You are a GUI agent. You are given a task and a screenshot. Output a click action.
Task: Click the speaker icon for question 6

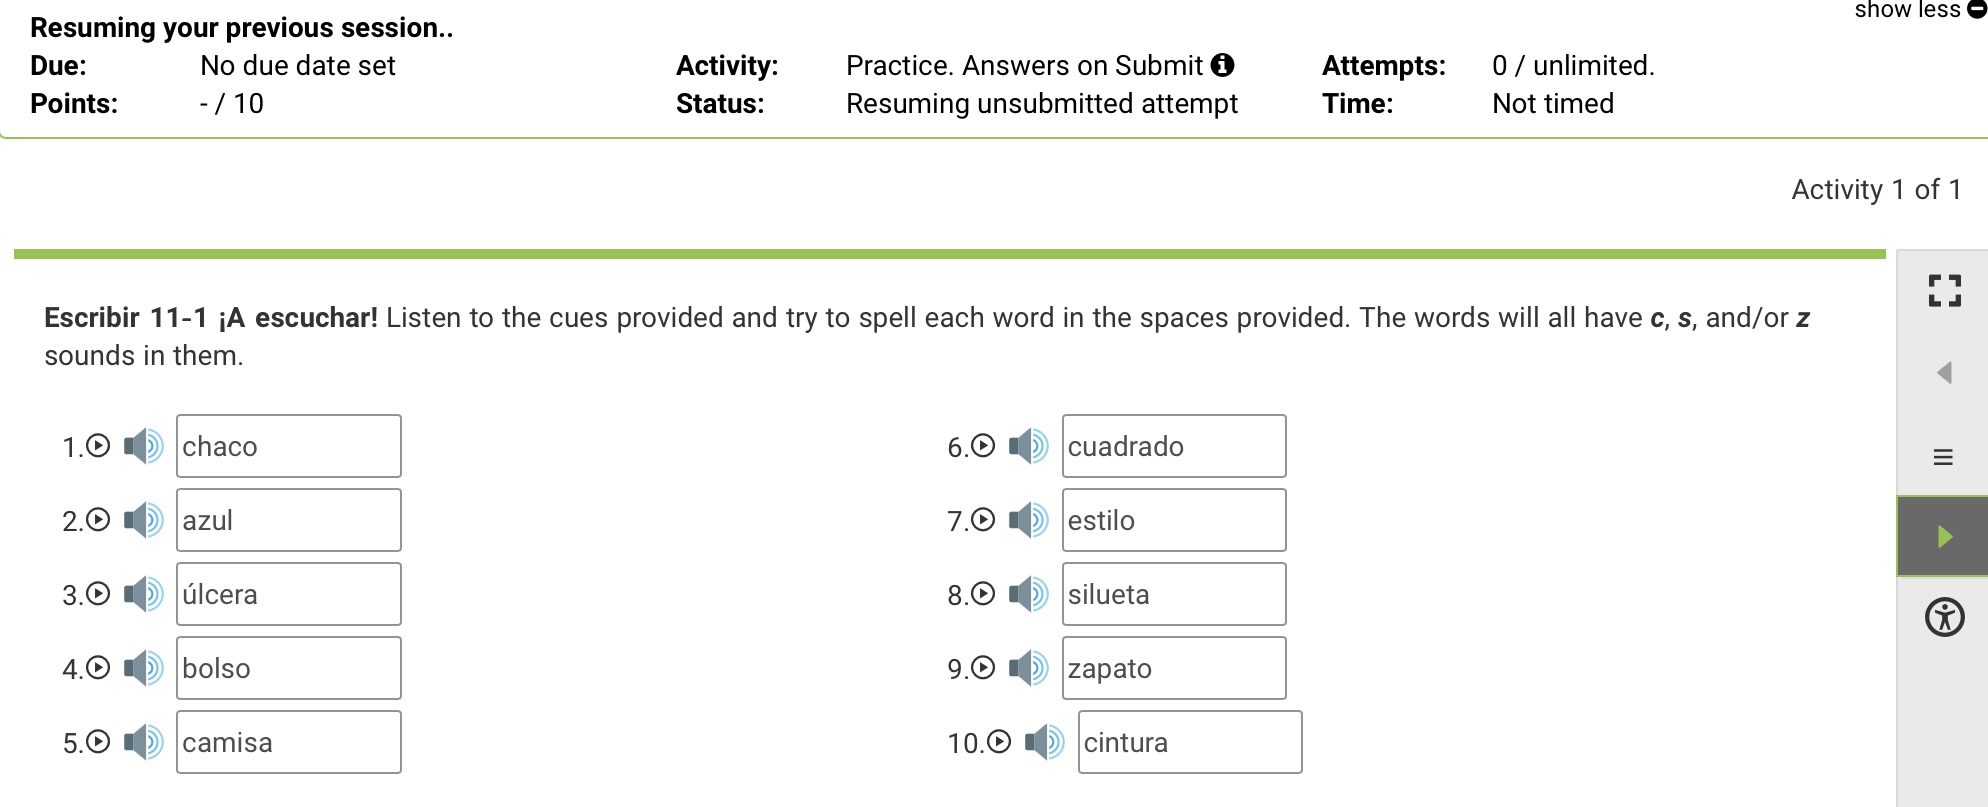click(1028, 446)
